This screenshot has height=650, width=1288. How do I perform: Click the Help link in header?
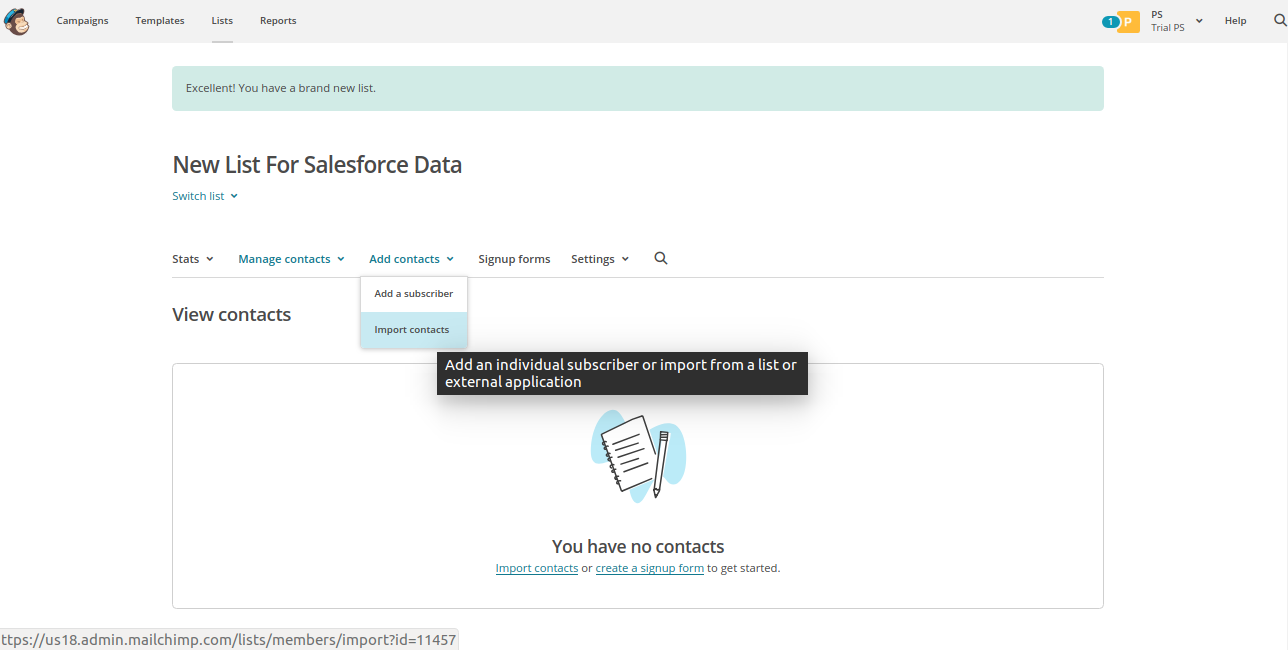point(1235,21)
